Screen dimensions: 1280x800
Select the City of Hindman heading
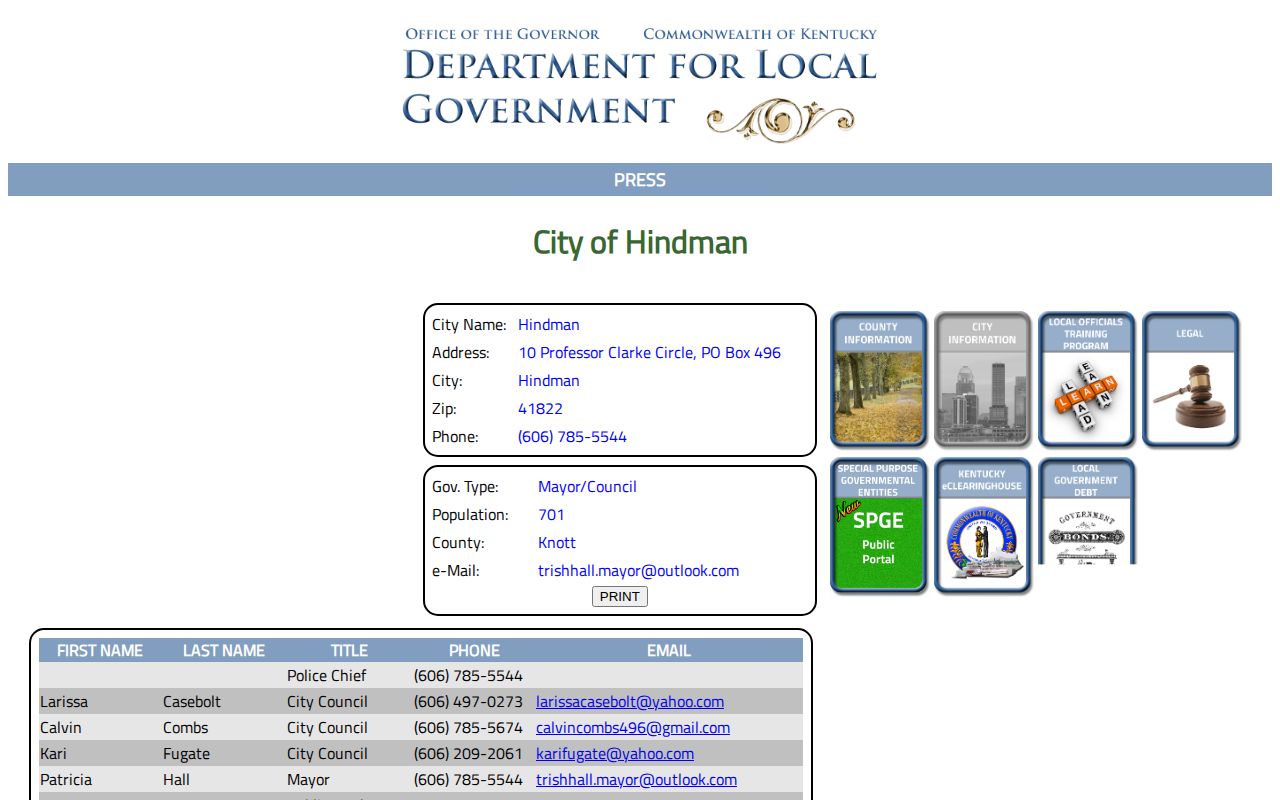pyautogui.click(x=640, y=243)
